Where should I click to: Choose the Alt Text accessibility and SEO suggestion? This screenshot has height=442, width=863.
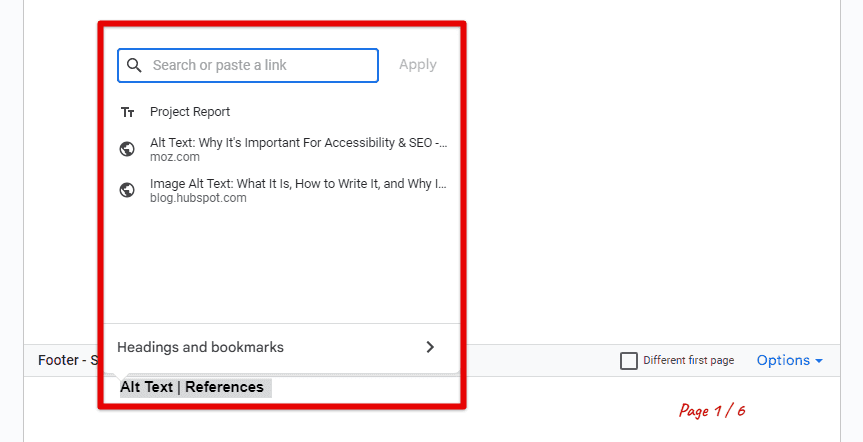point(282,149)
